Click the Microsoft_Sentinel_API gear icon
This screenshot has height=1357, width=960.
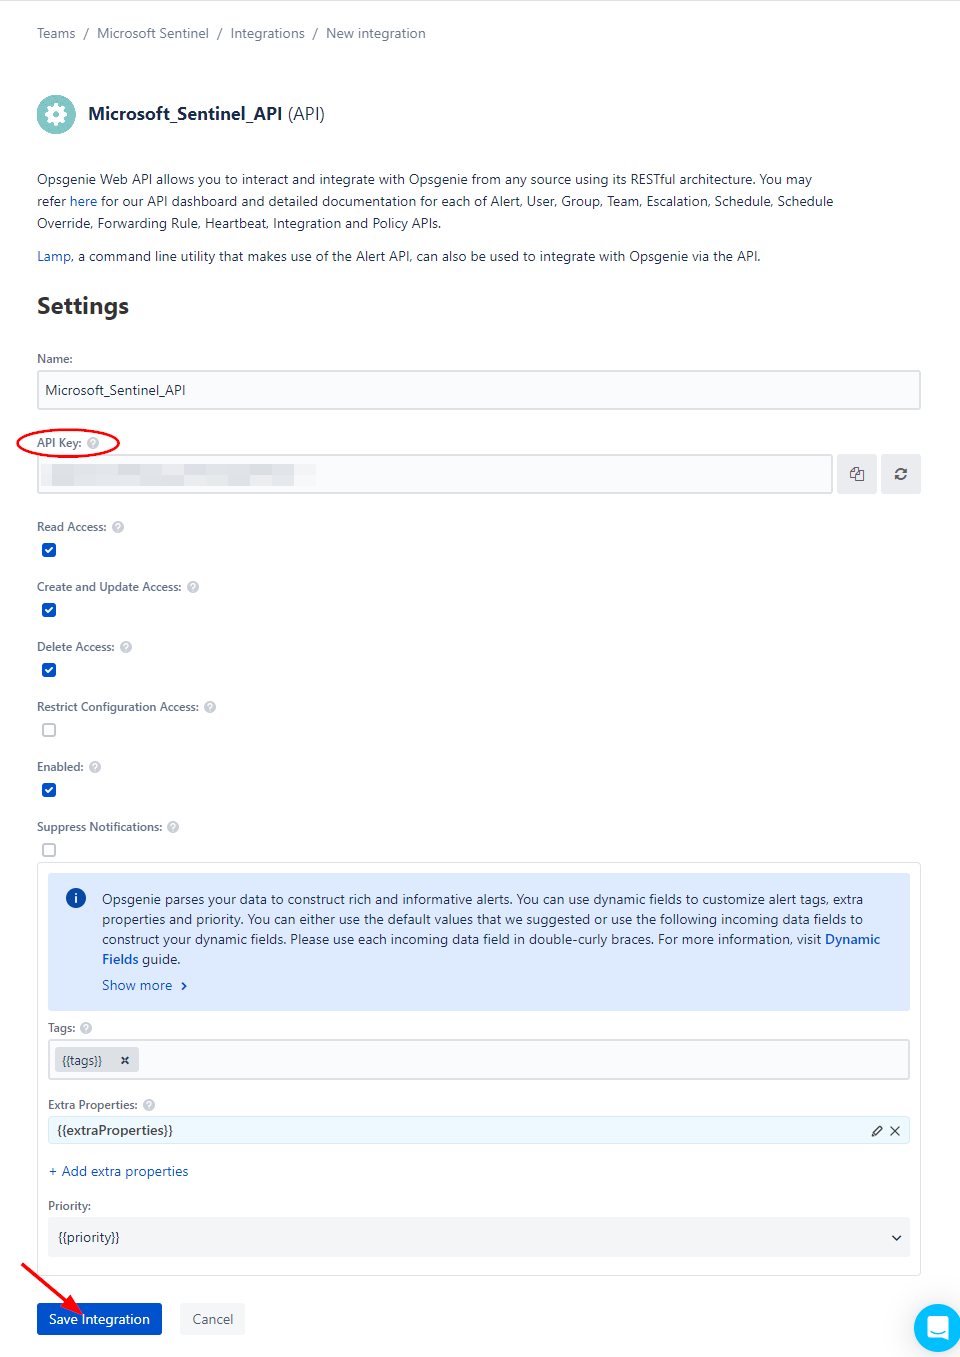[x=56, y=114]
